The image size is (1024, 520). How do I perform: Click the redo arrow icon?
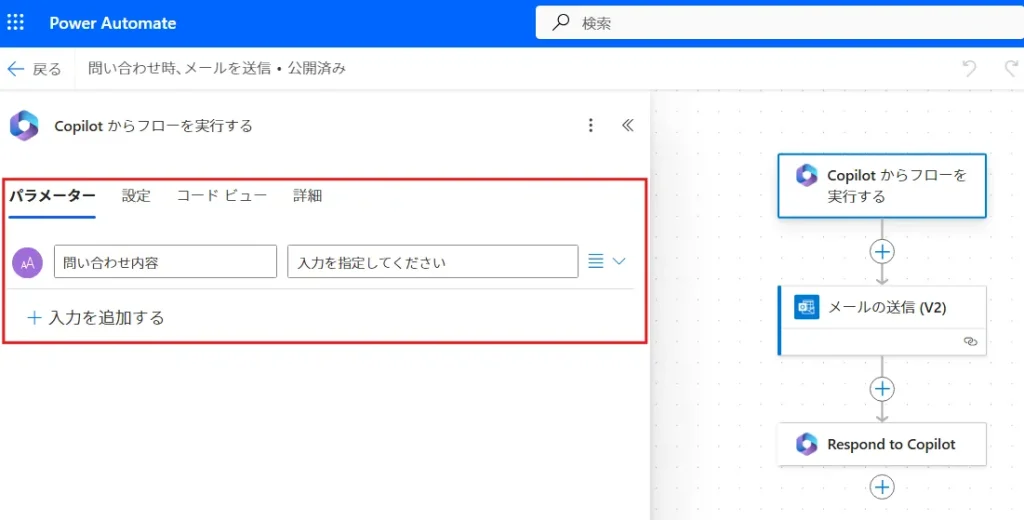[x=1011, y=68]
